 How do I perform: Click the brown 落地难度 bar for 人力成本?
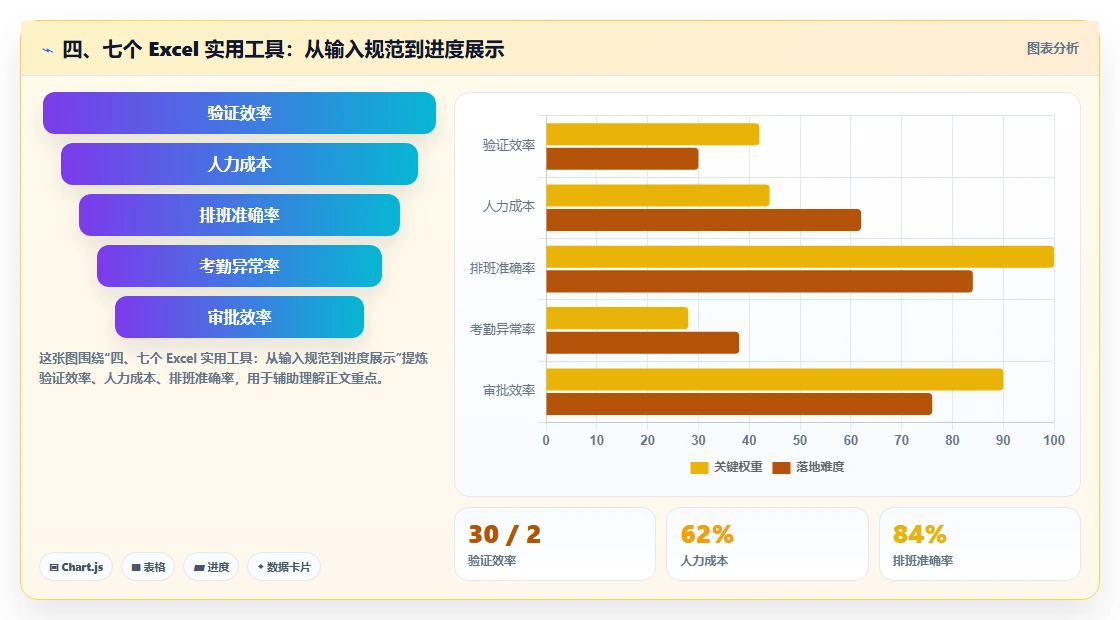coord(704,220)
